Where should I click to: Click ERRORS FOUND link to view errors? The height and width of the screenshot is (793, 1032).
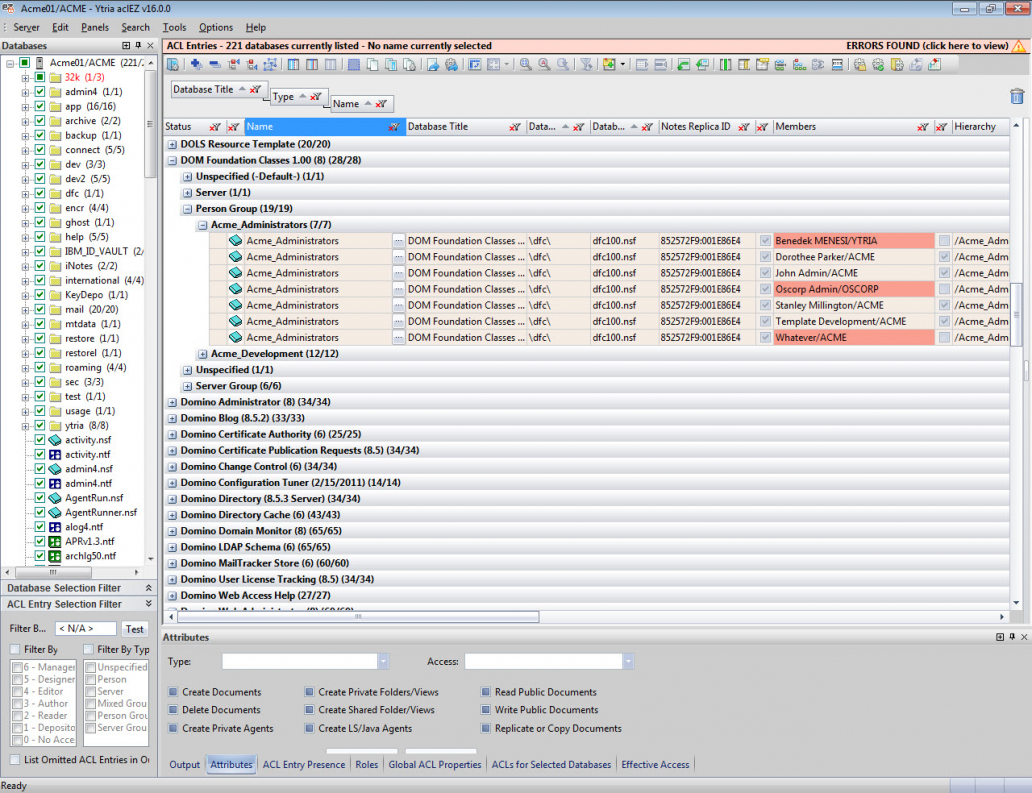coord(927,46)
